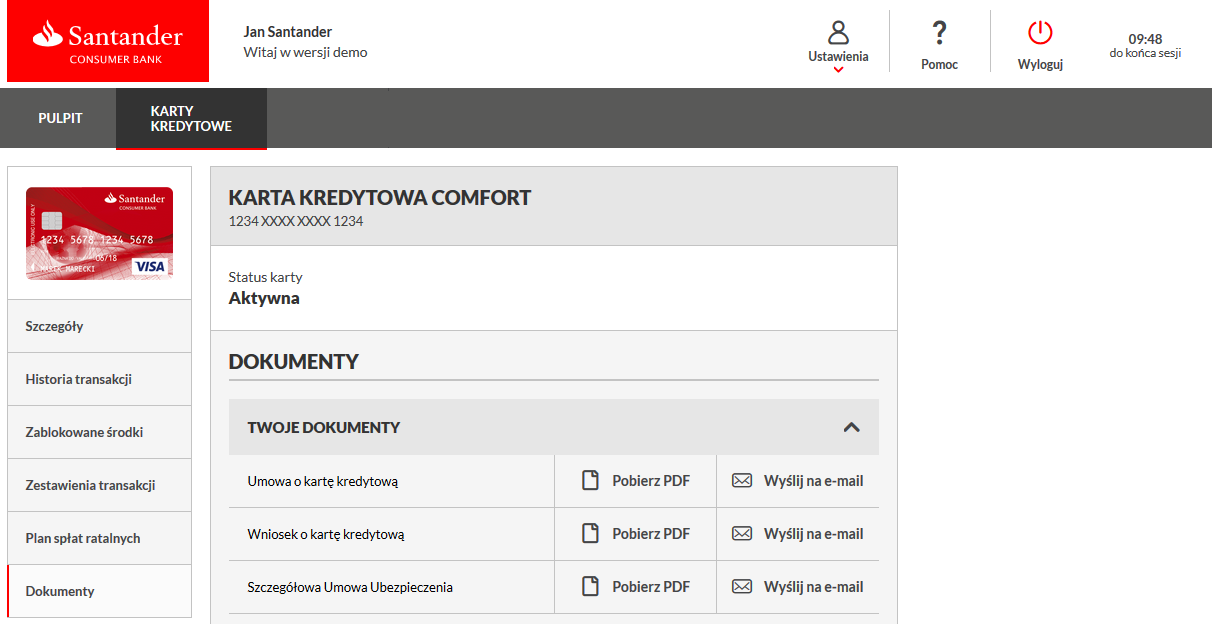1212x624 pixels.
Task: Click the Santander Consumer Bank logo
Action: [x=108, y=42]
